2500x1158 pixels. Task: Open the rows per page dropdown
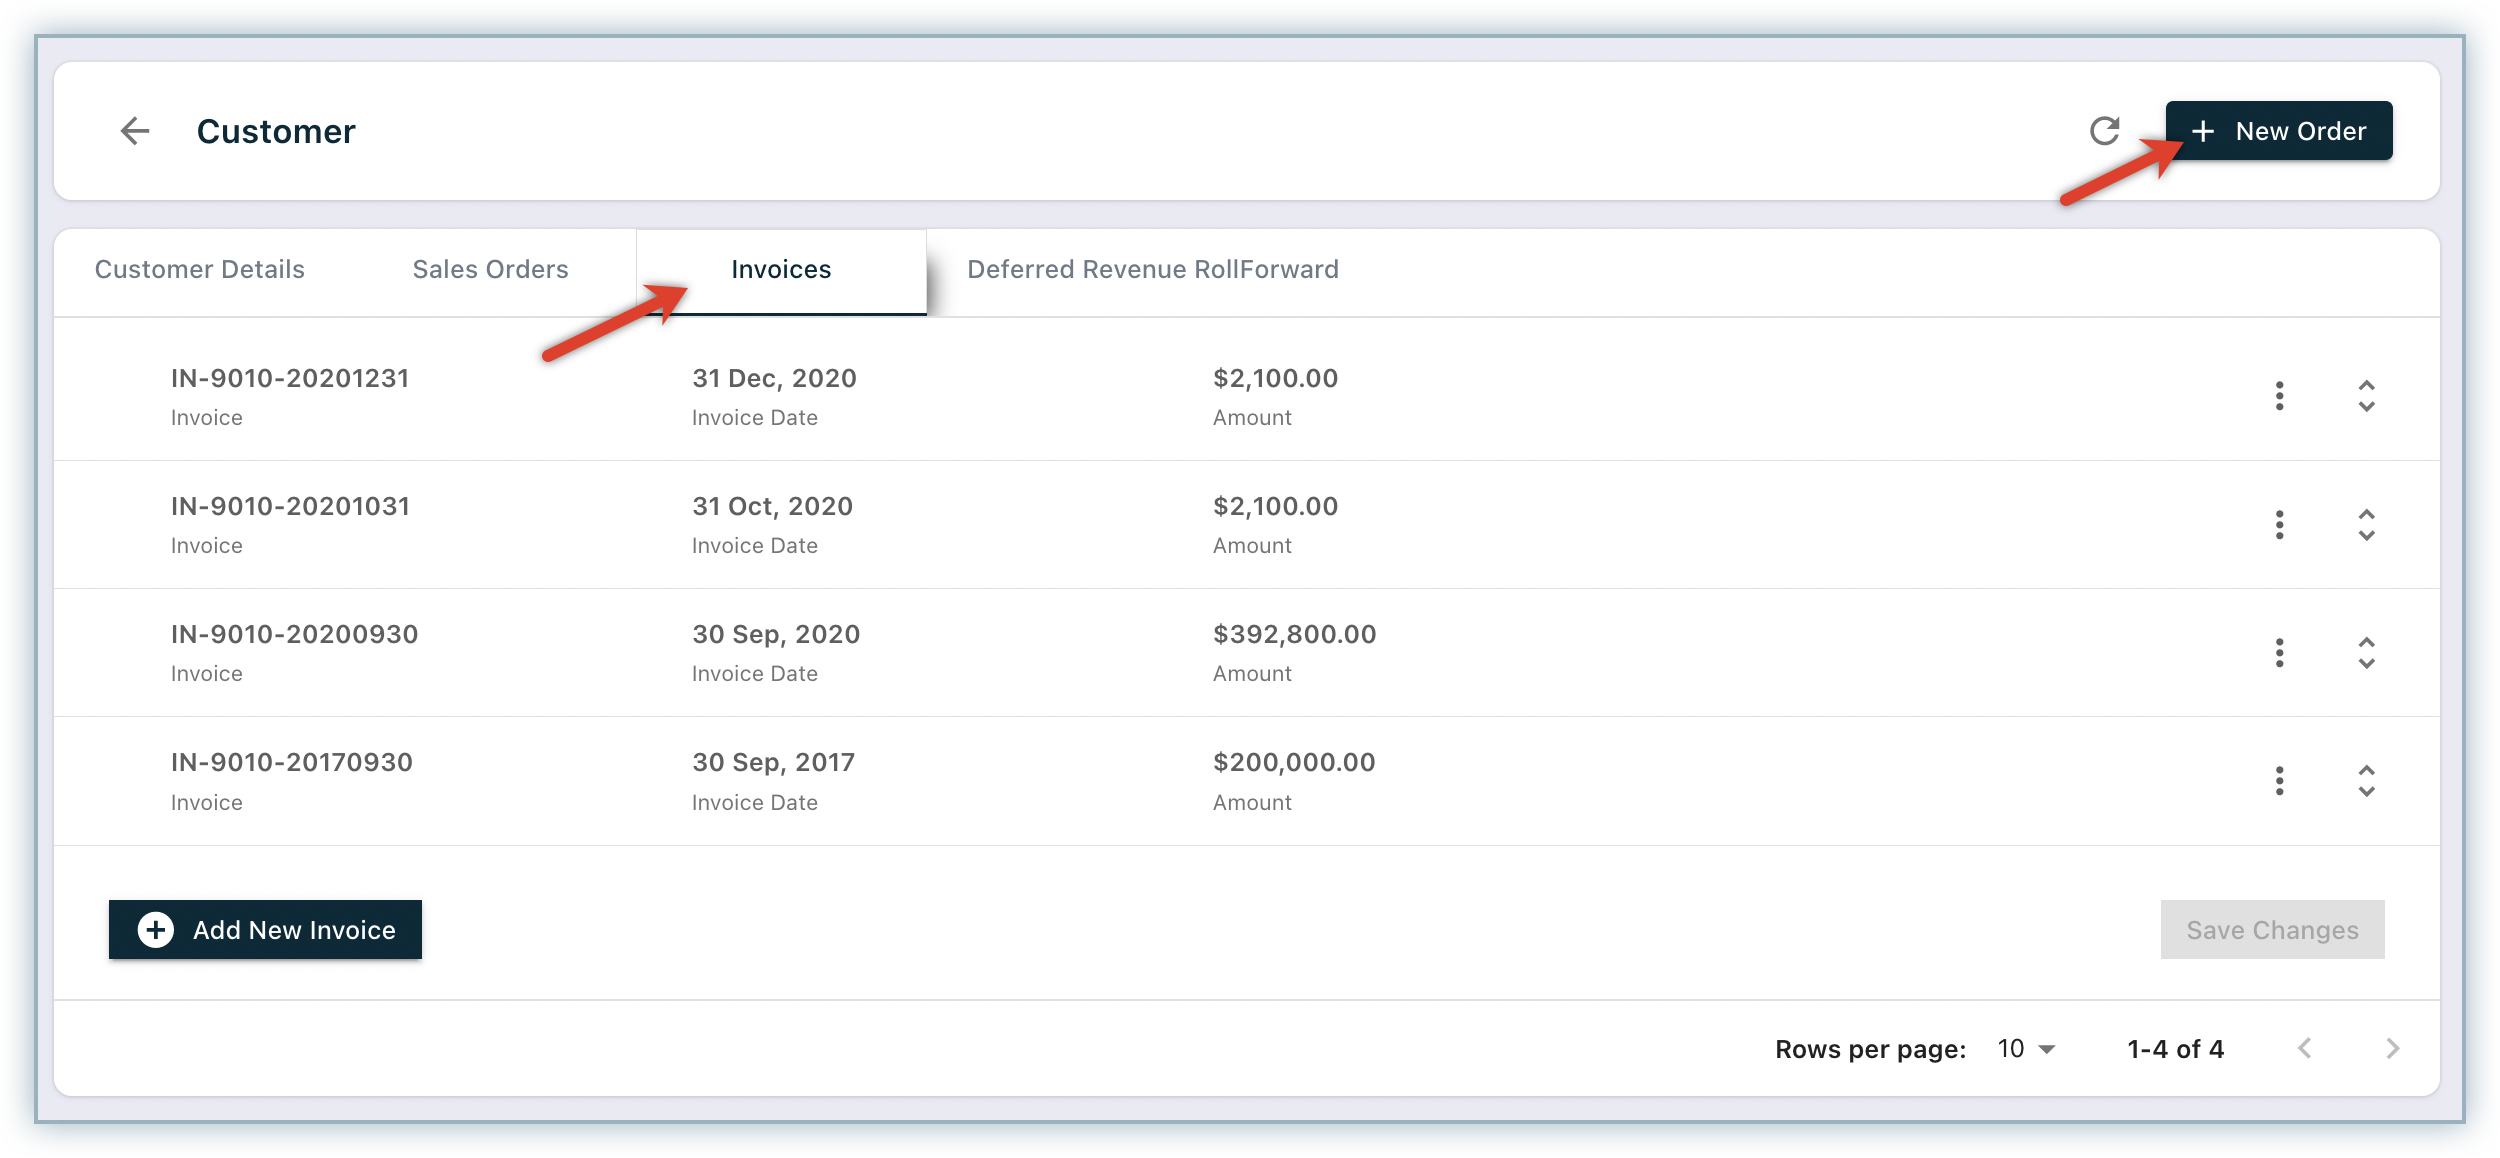coord(2026,1049)
